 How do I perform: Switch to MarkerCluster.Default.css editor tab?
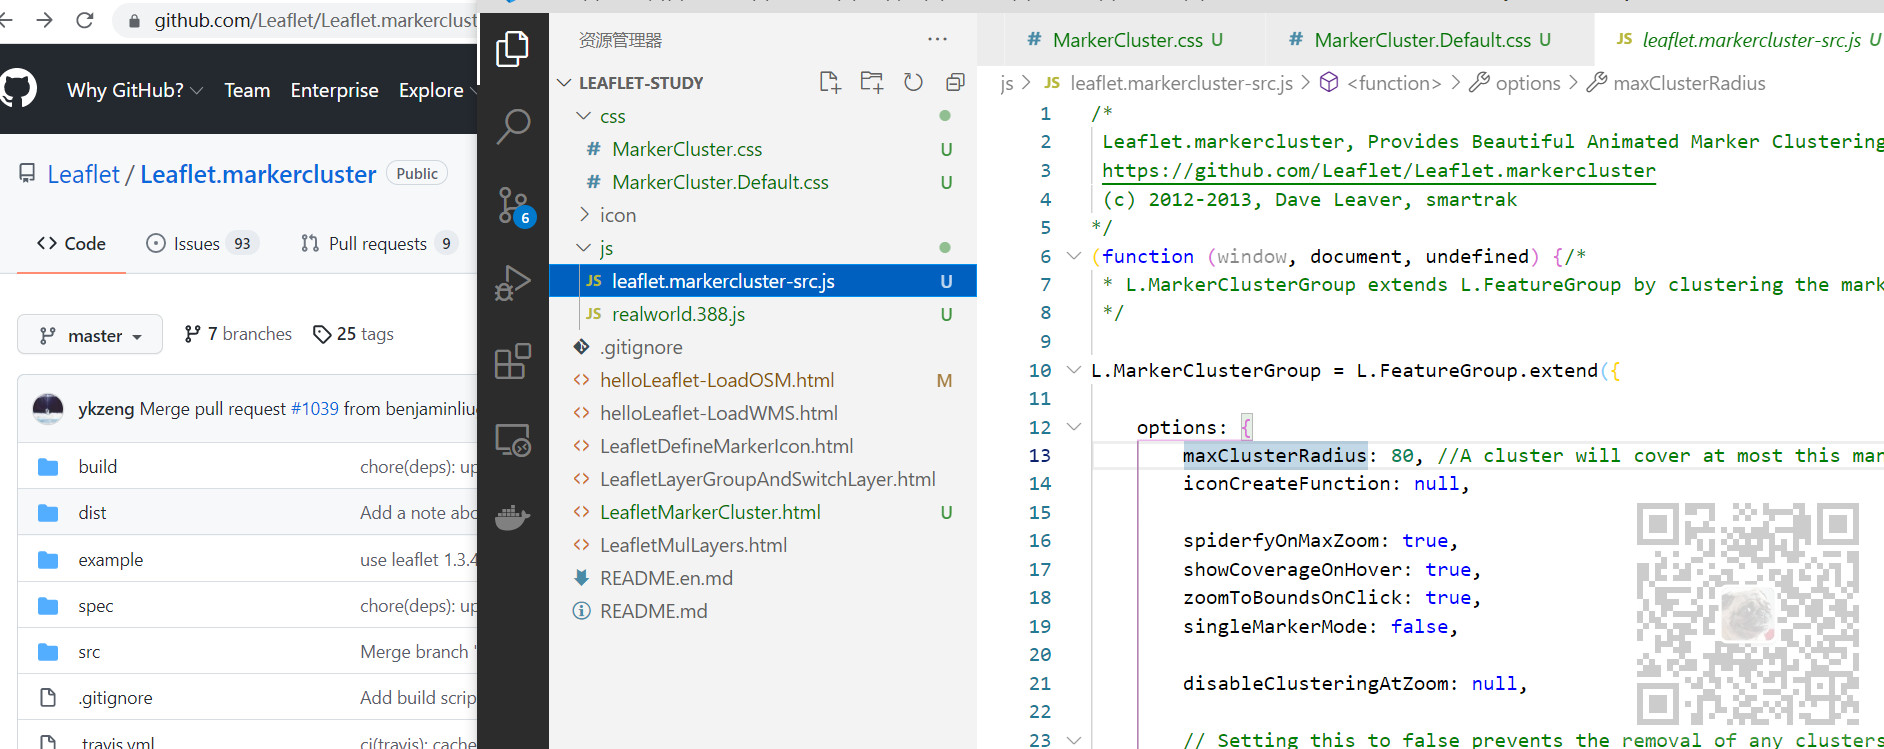1421,40
